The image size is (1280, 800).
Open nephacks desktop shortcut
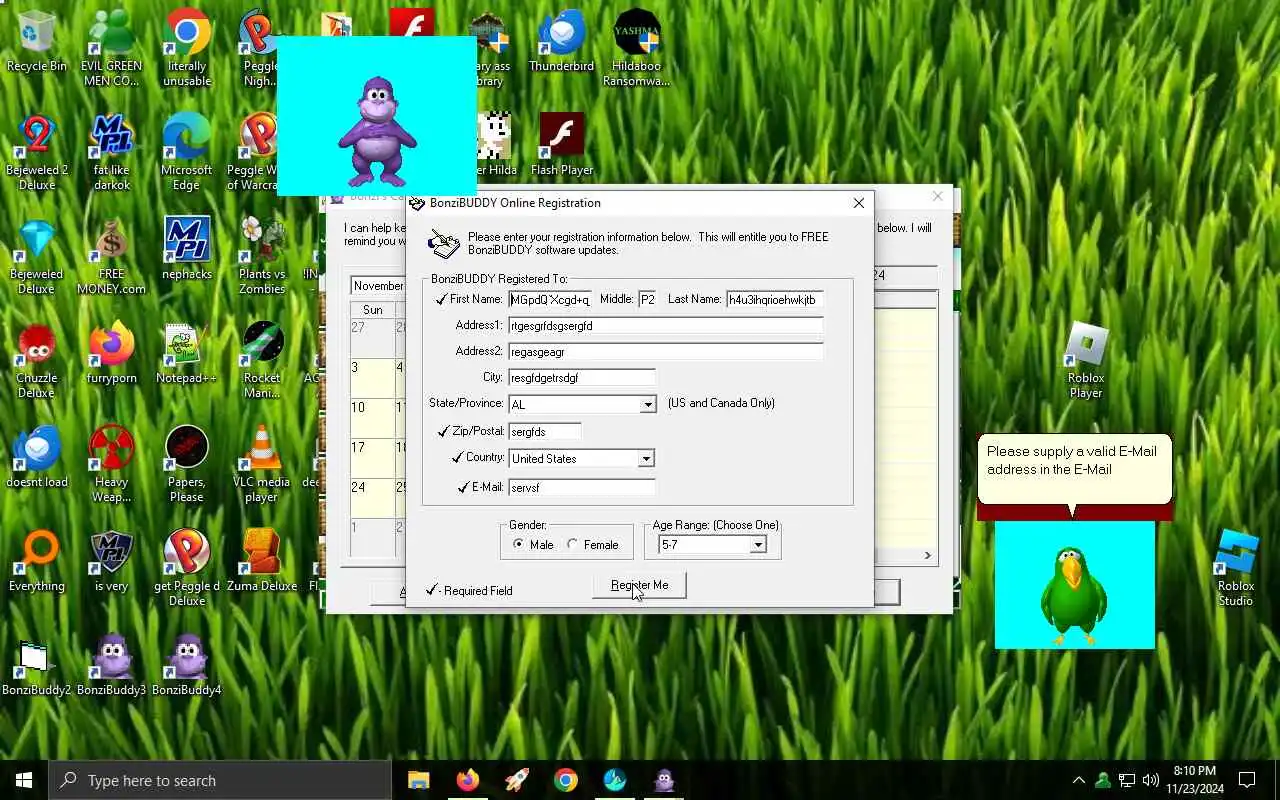(x=187, y=249)
